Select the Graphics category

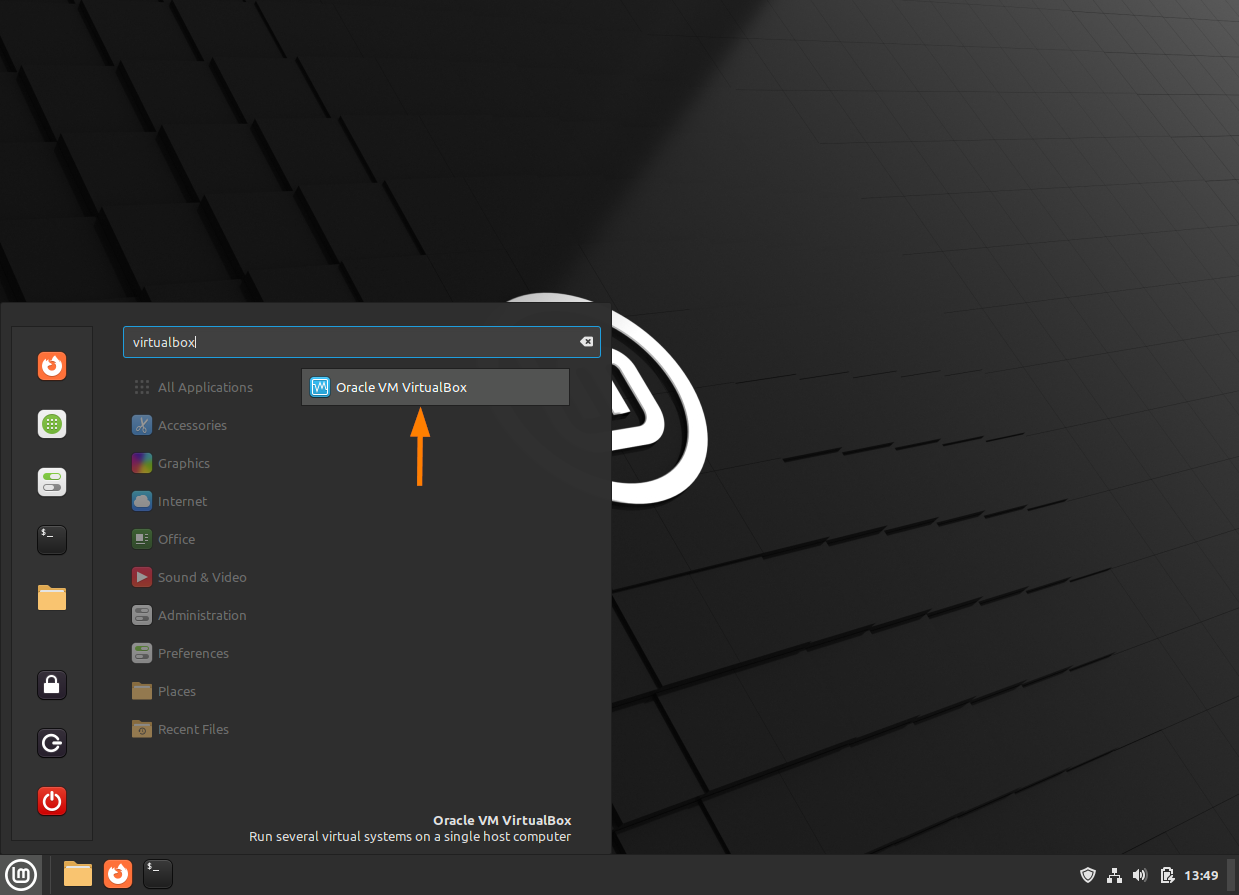(x=171, y=463)
